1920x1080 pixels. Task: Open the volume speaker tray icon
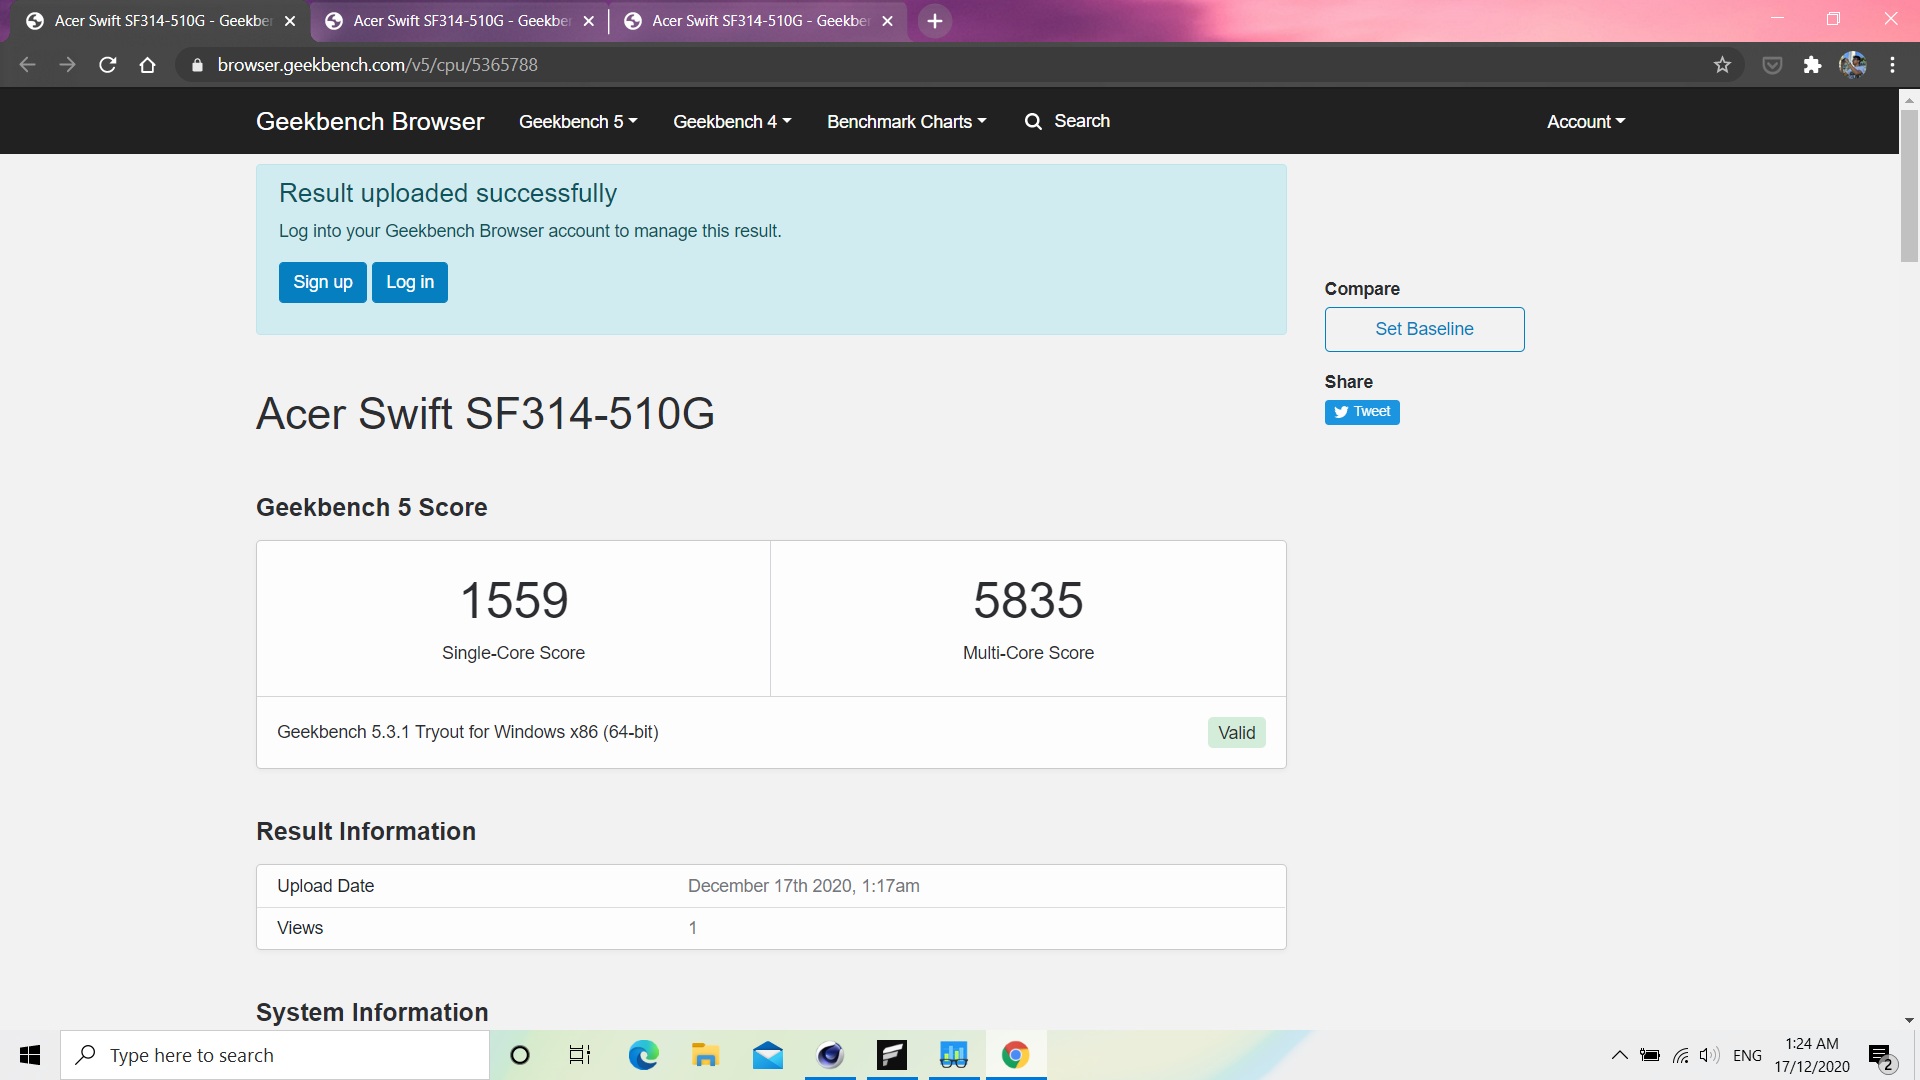1710,1055
